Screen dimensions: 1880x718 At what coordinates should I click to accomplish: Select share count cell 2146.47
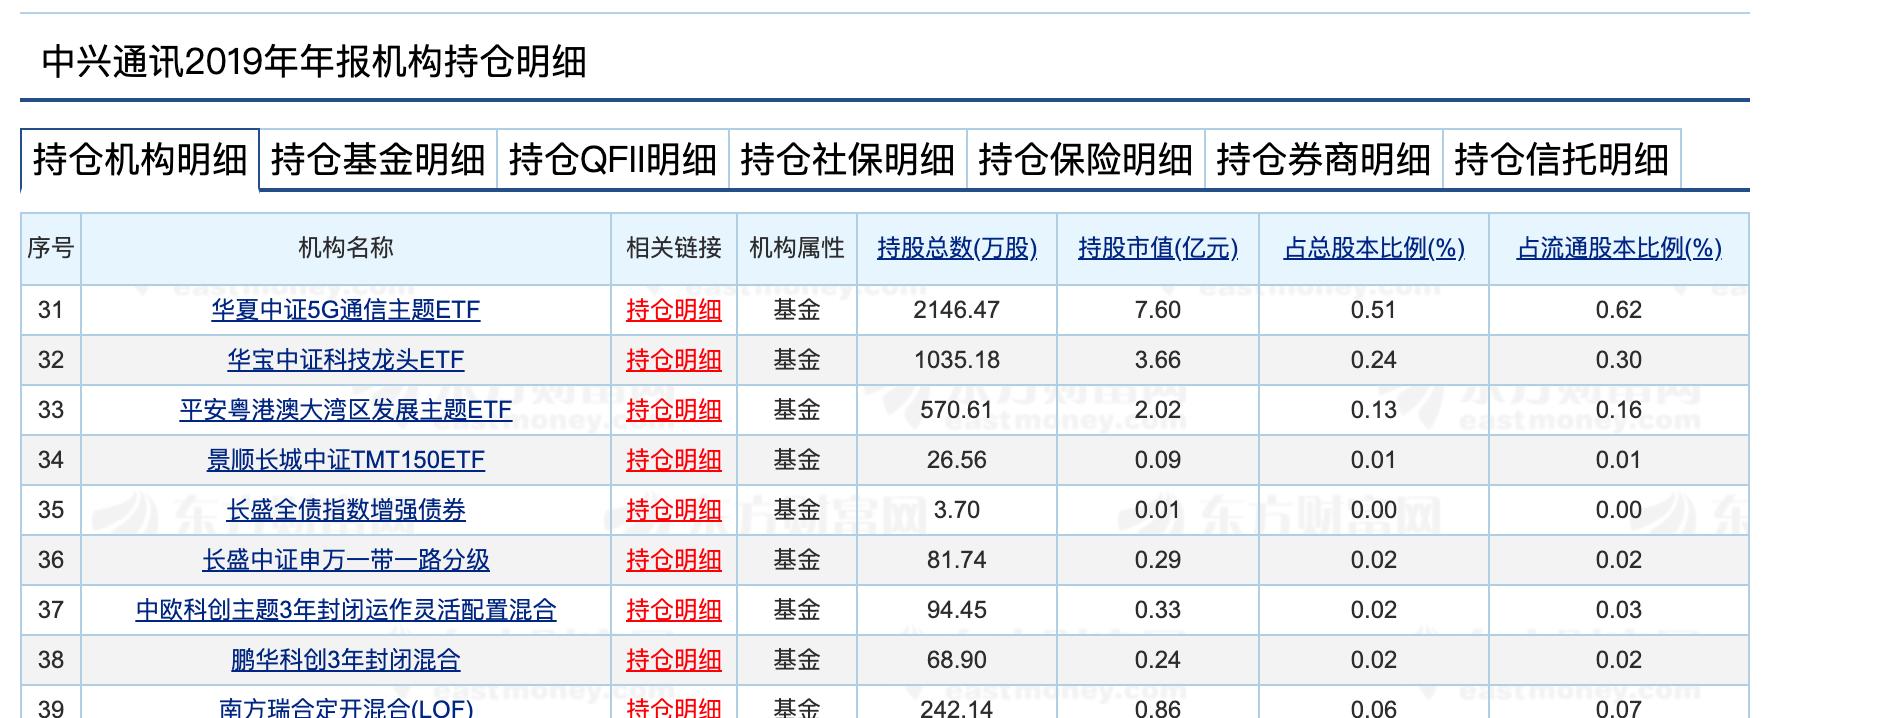point(957,310)
